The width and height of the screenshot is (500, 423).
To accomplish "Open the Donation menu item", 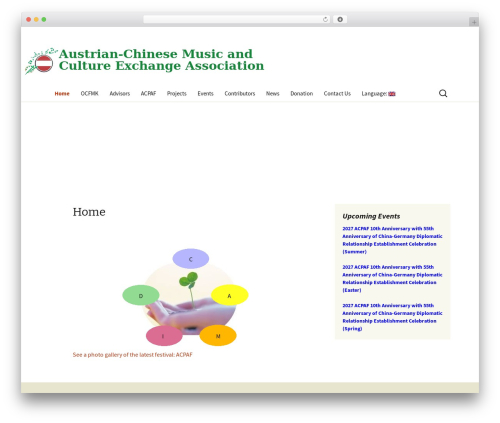I will 302,94.
